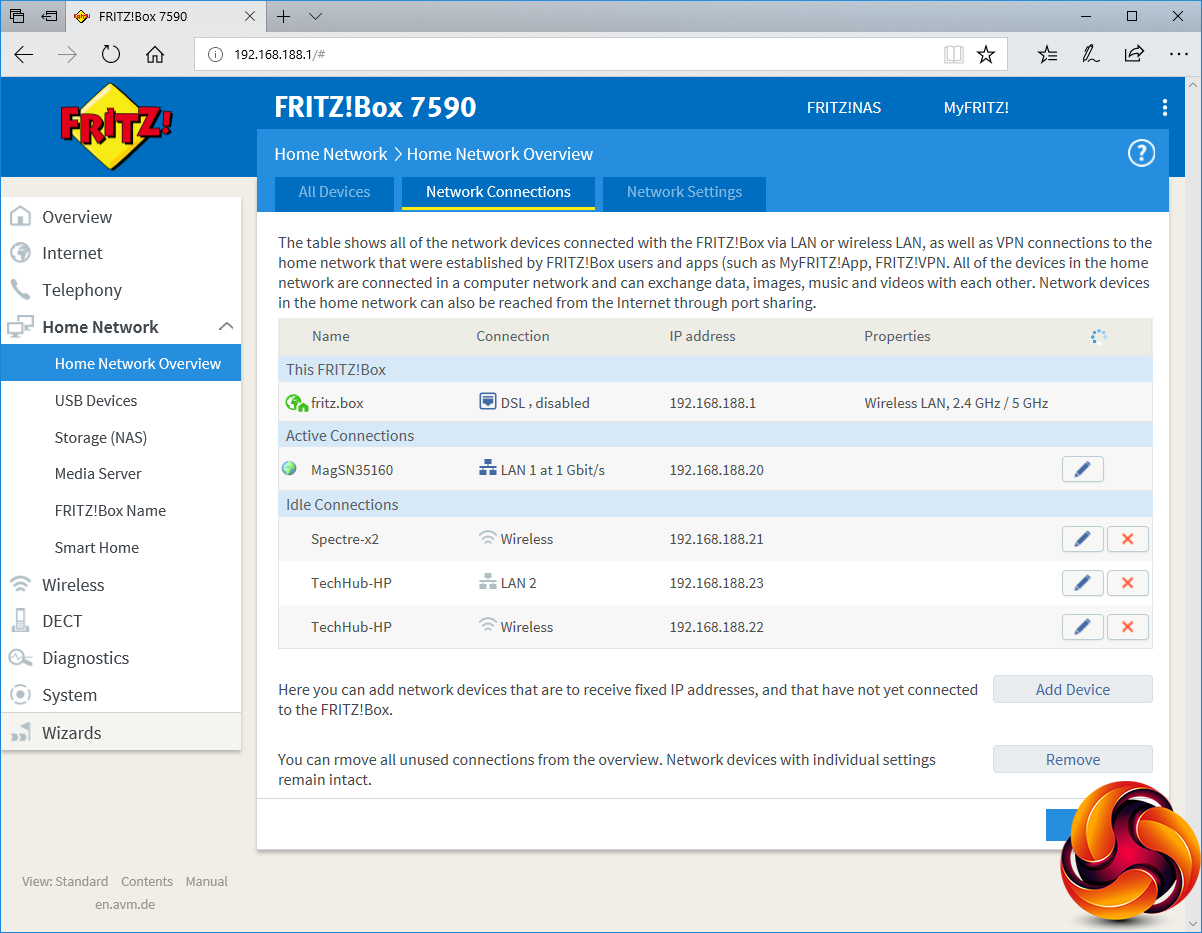Close the FRITZ!Box 7590 browser tab

251,17
